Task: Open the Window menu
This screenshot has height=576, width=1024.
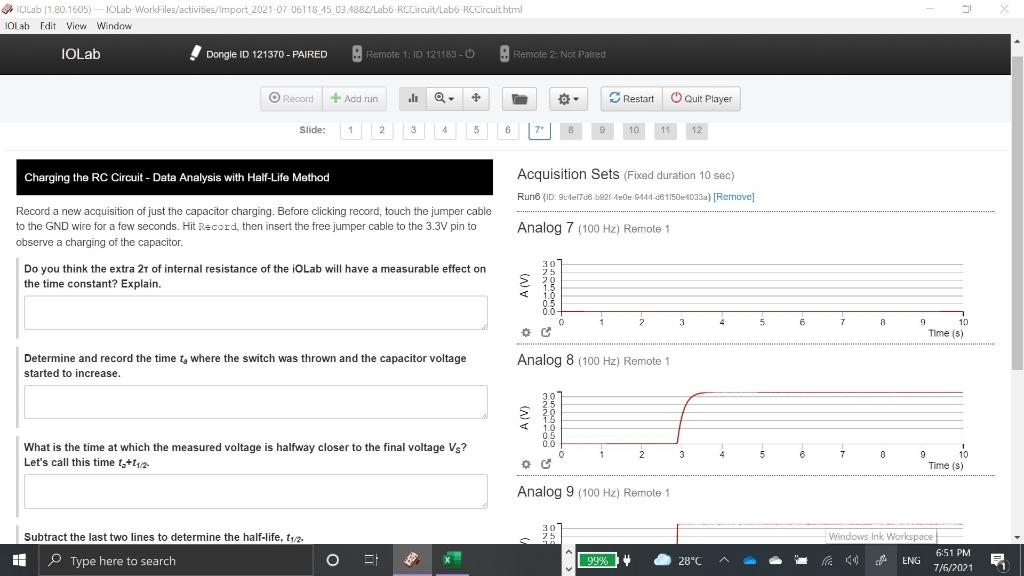Action: [x=114, y=26]
